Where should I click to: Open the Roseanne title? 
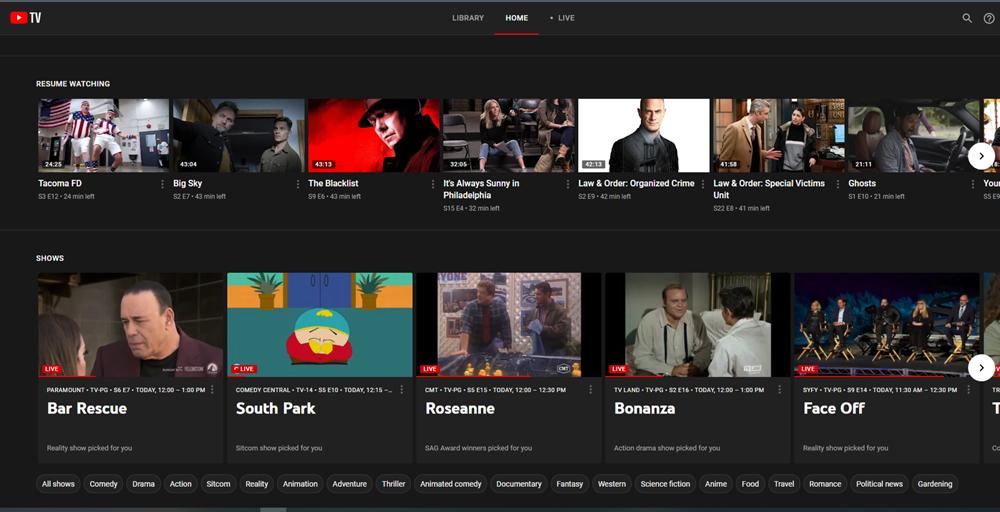click(x=460, y=409)
